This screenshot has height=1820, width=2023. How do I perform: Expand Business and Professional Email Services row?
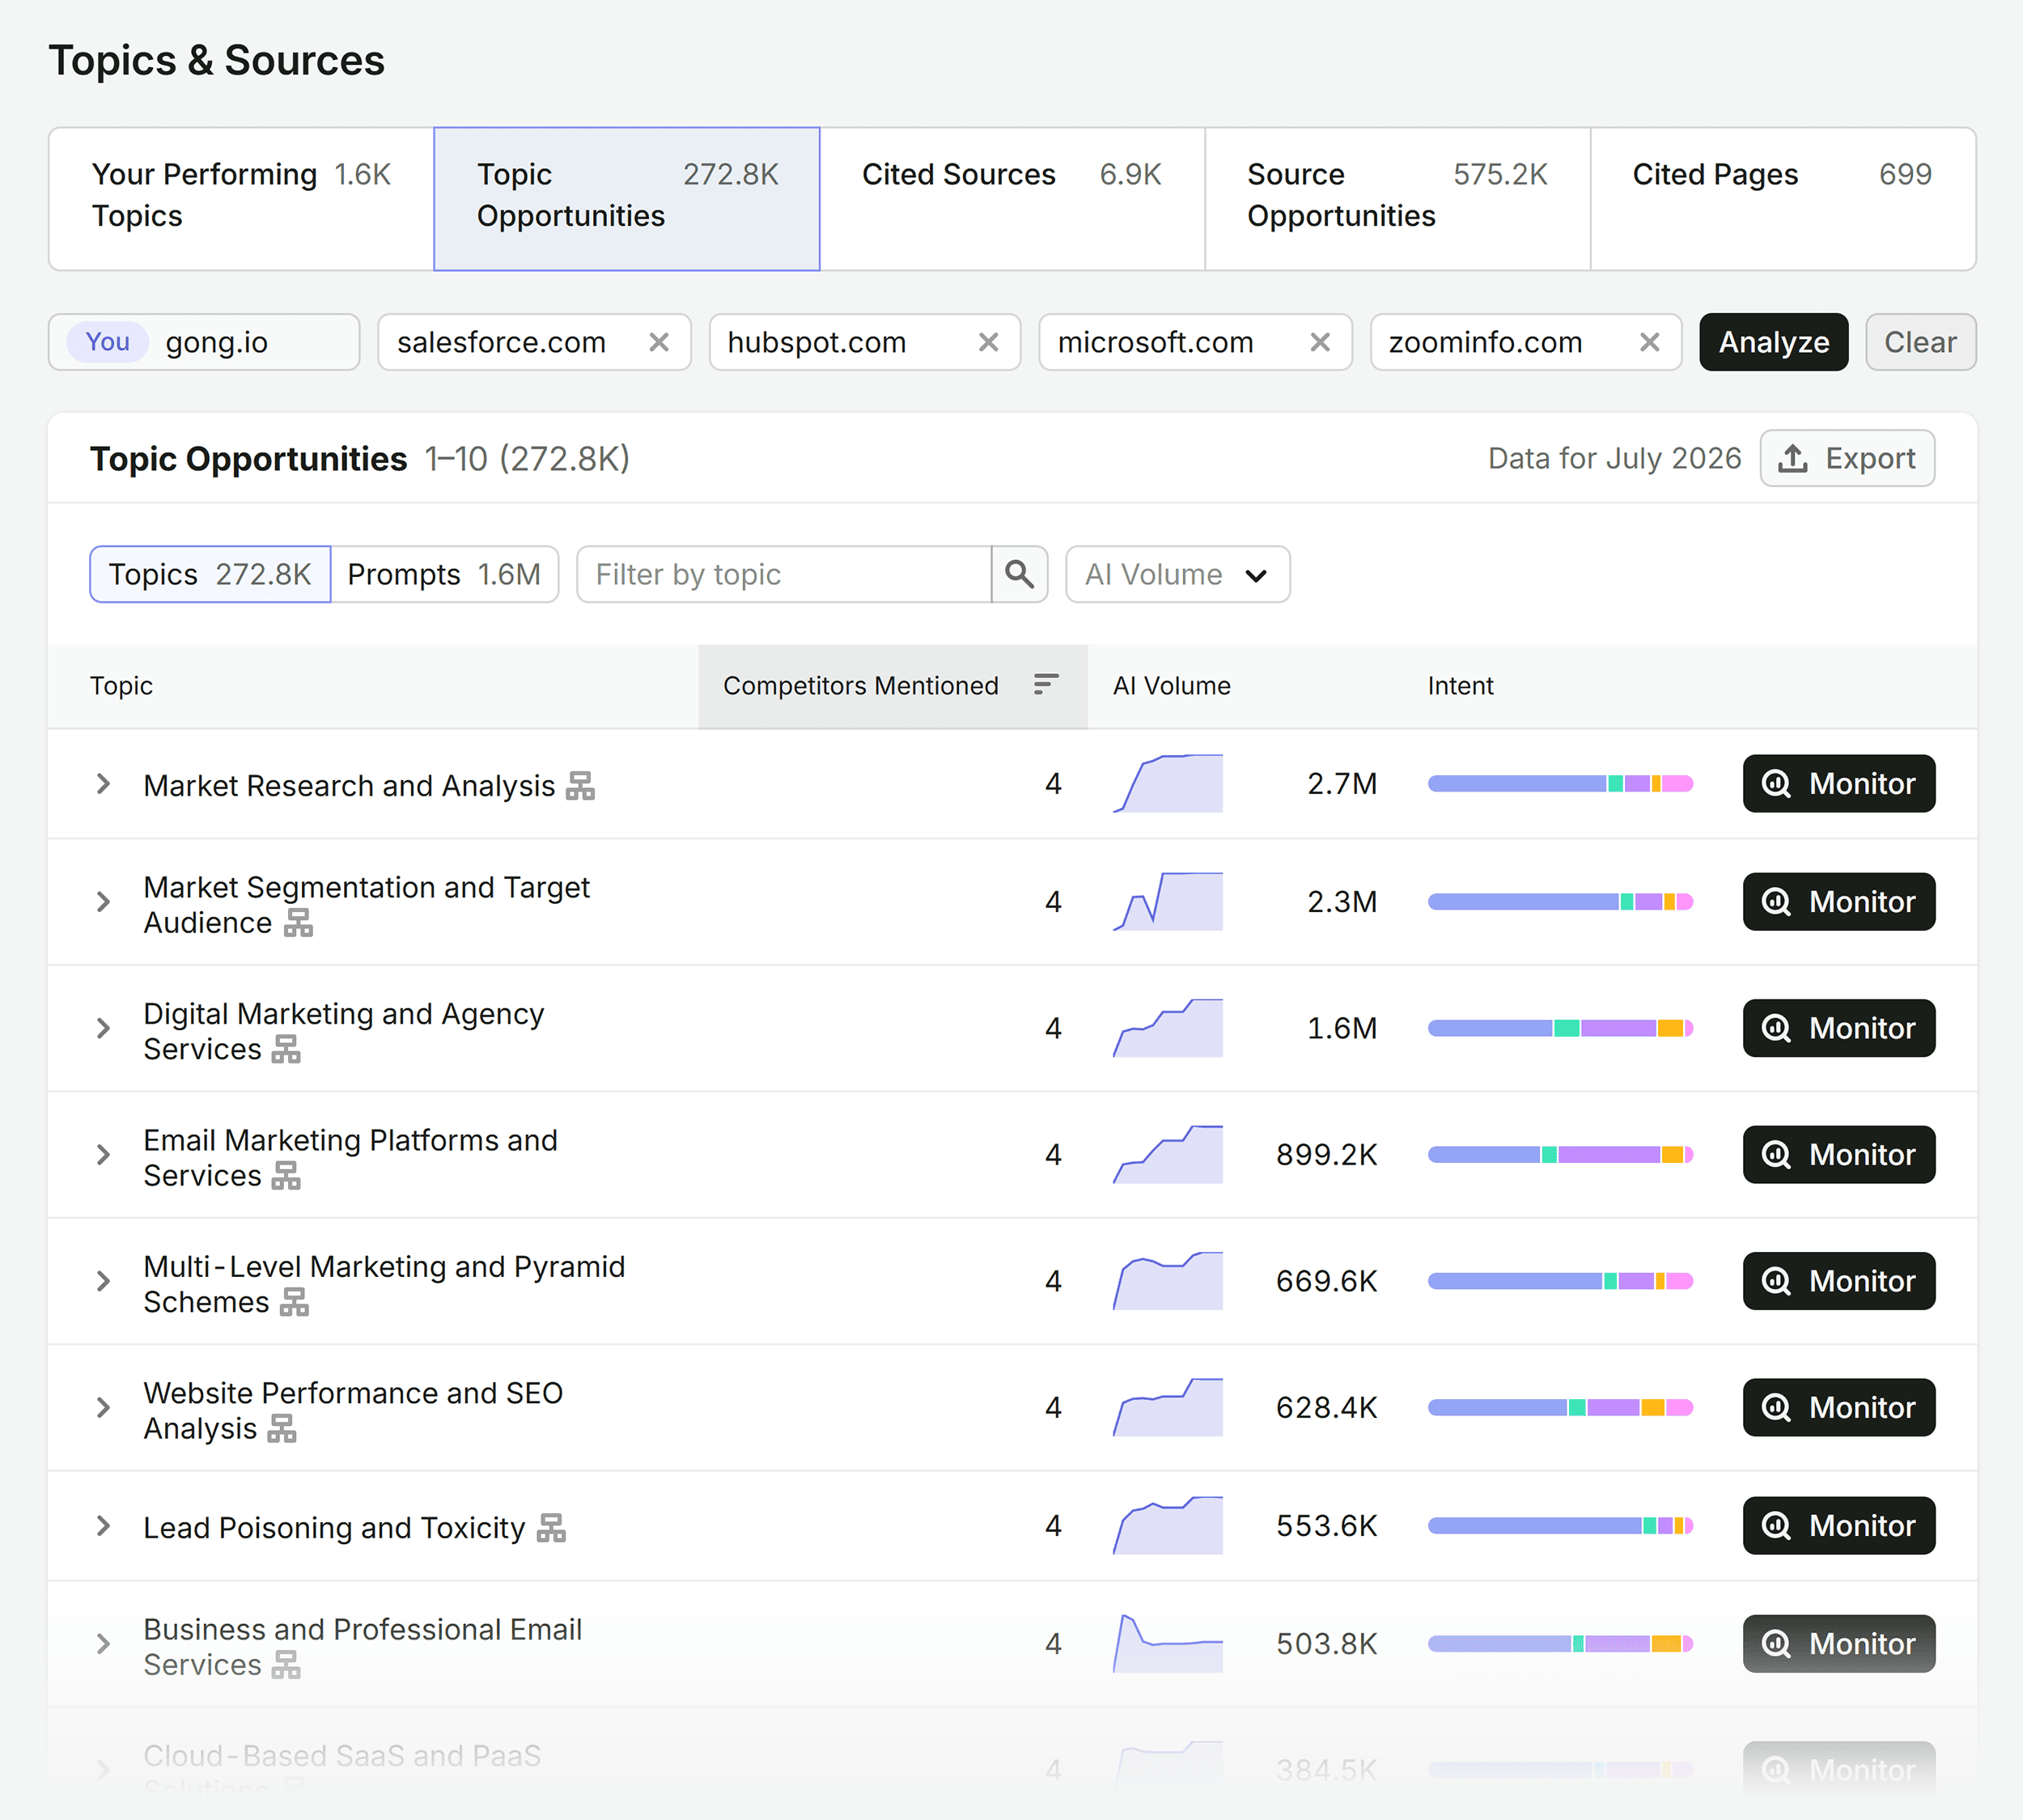point(103,1644)
